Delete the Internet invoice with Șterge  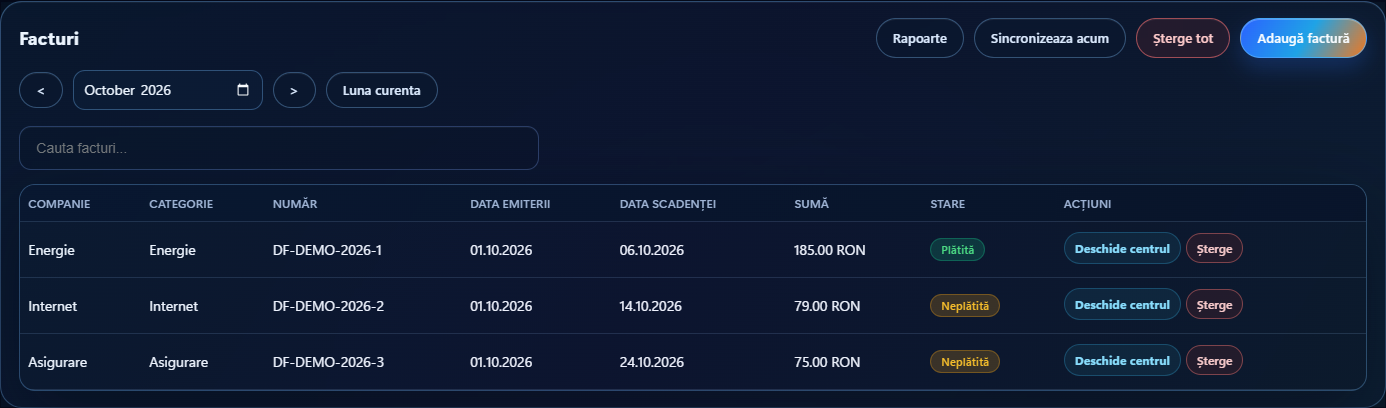[1214, 305]
